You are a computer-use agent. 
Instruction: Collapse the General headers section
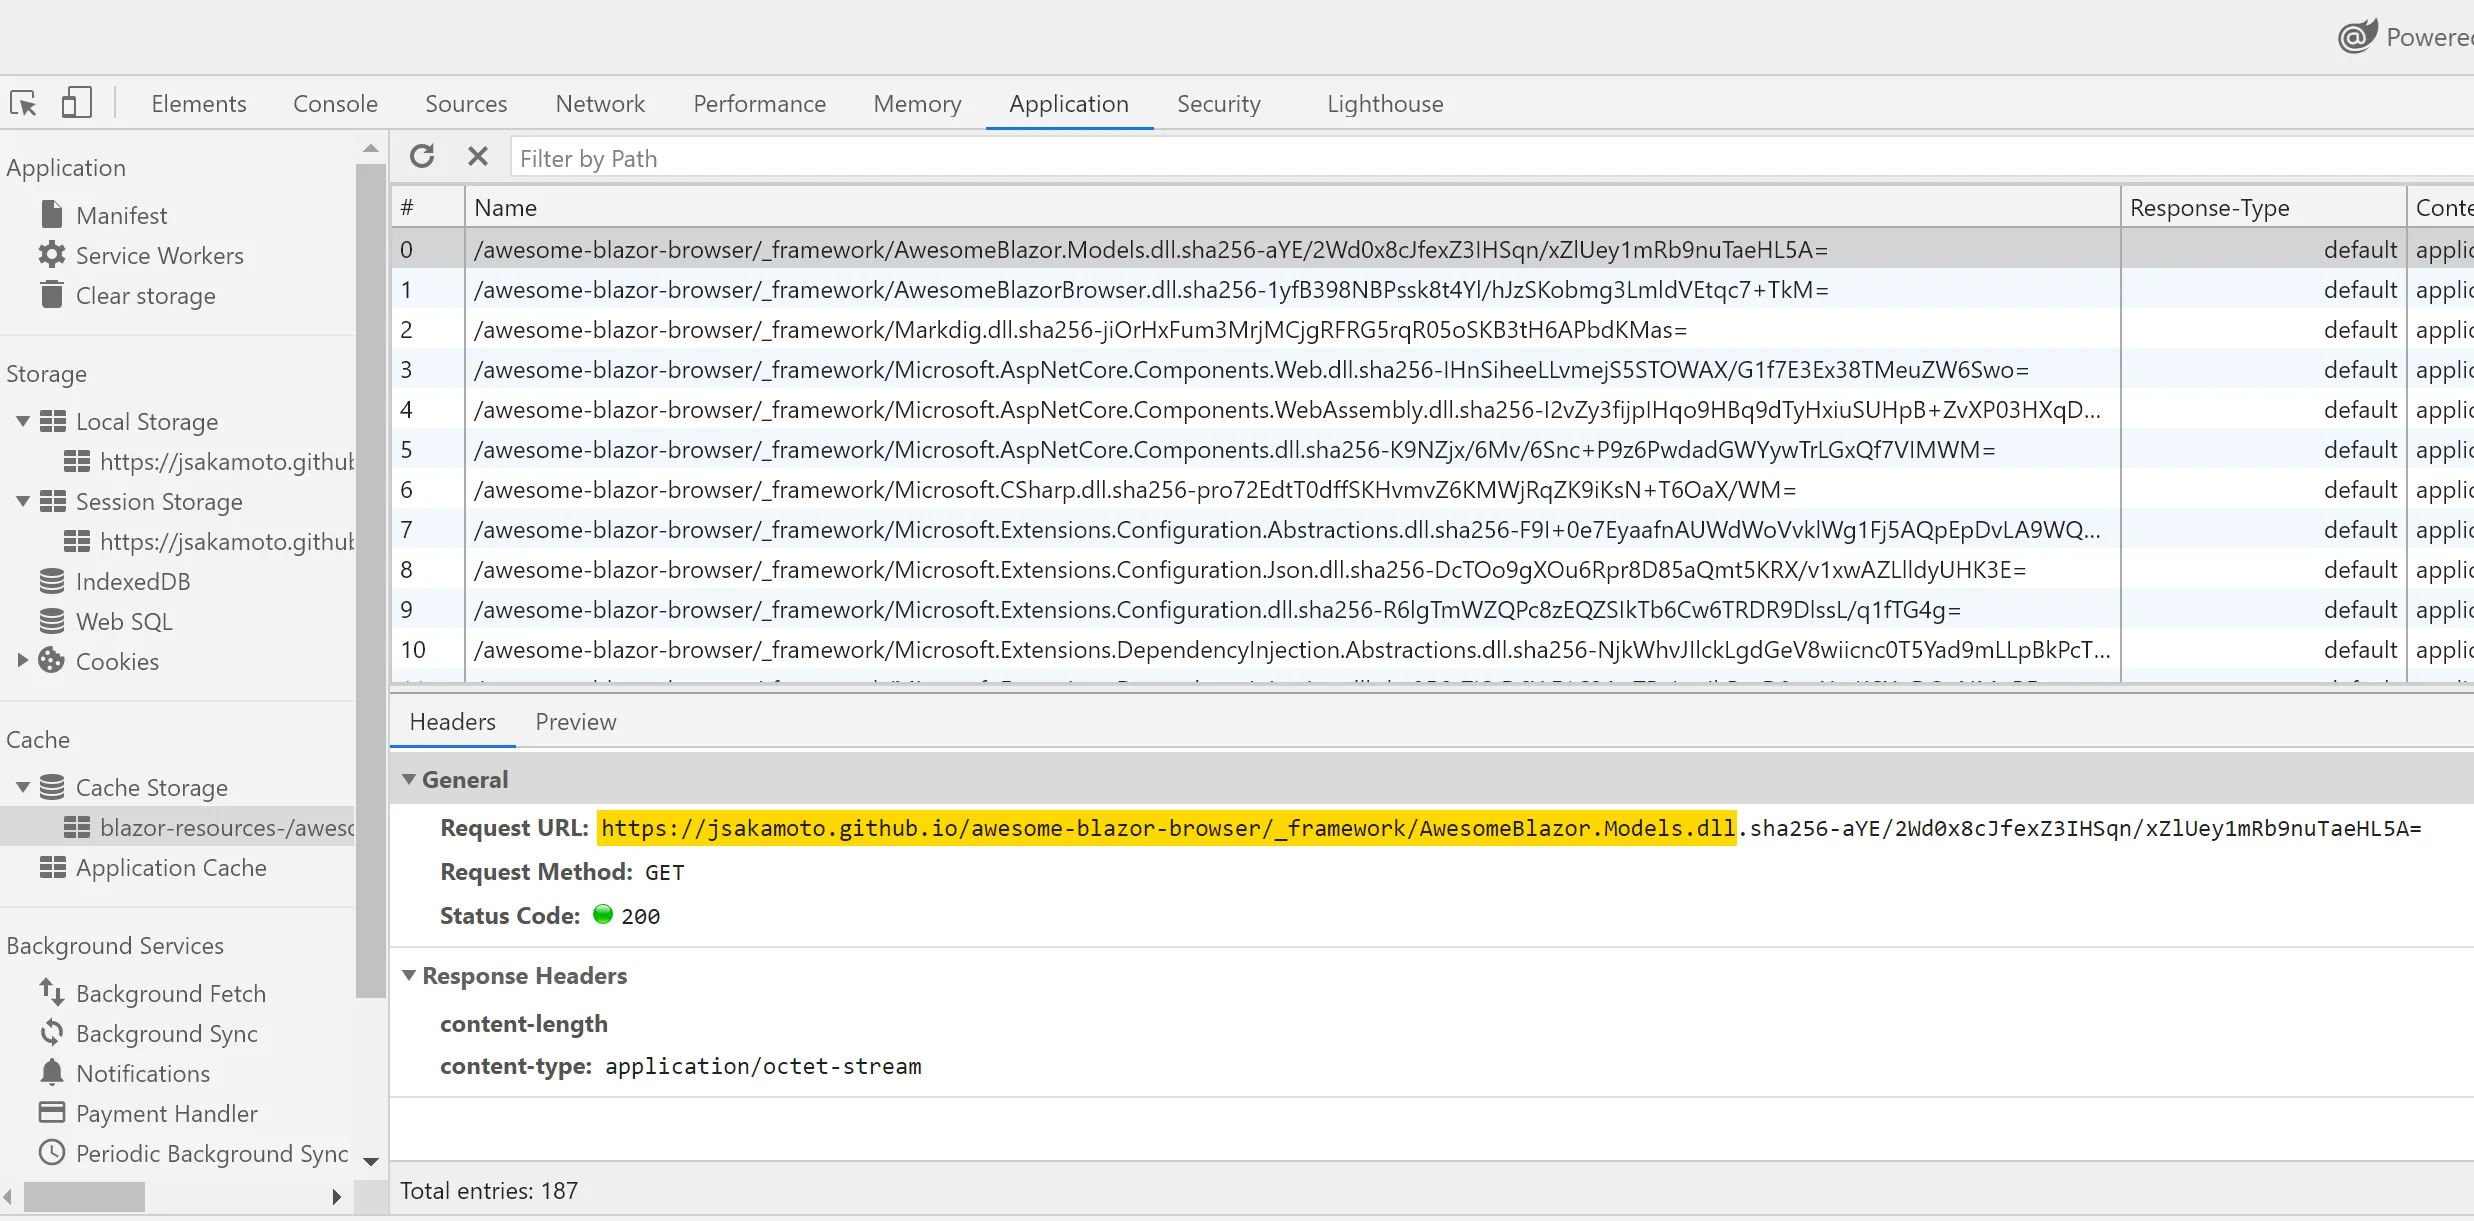[408, 779]
